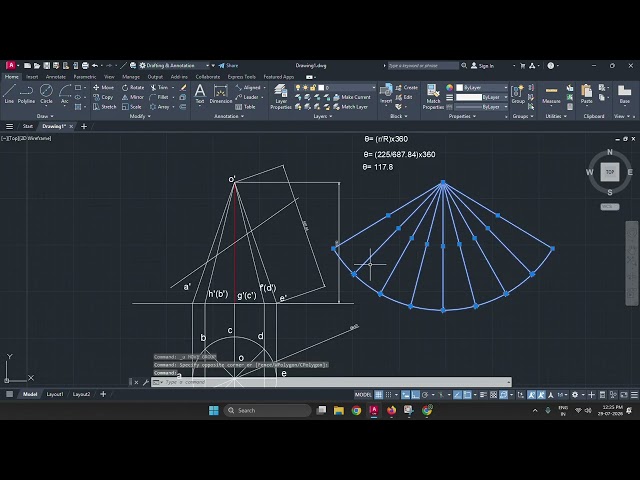Switch to the Insert ribbon tab
640x480 pixels.
pos(32,77)
